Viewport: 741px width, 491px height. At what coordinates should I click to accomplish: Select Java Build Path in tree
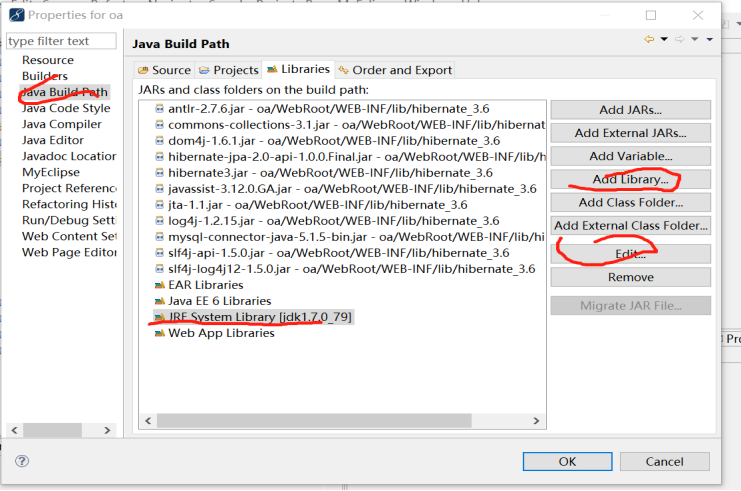pos(65,92)
